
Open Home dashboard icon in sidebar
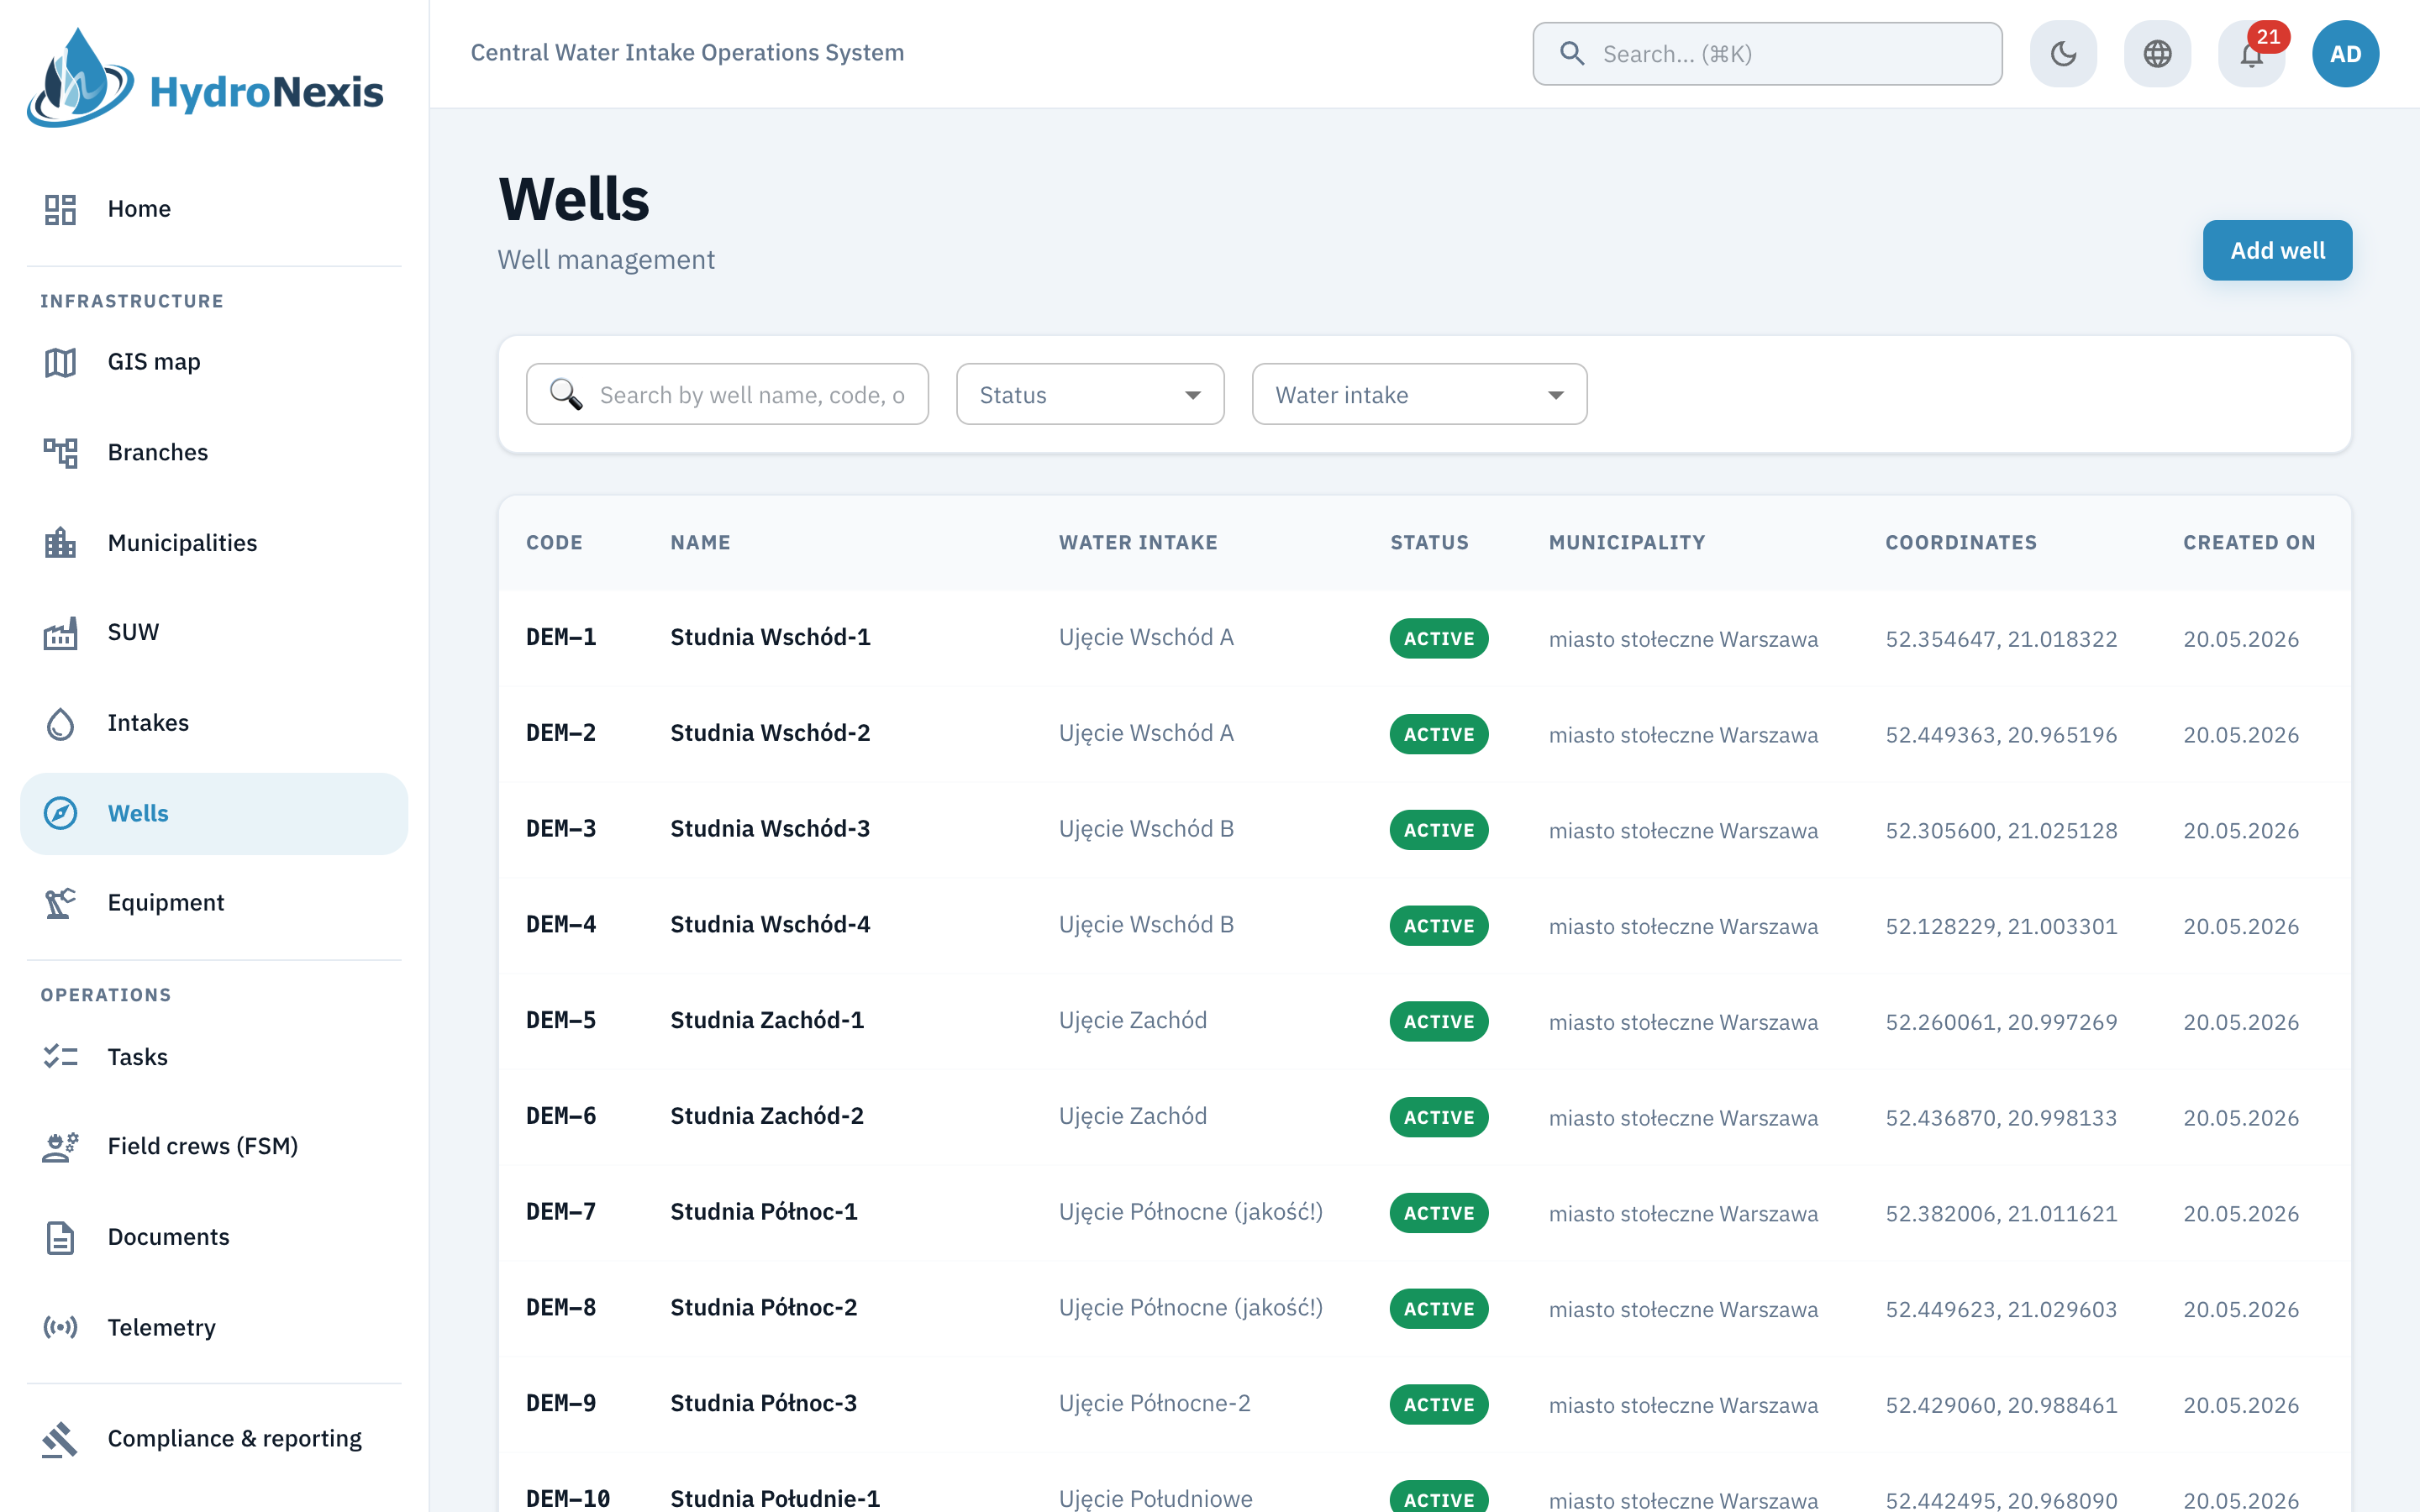(x=60, y=209)
